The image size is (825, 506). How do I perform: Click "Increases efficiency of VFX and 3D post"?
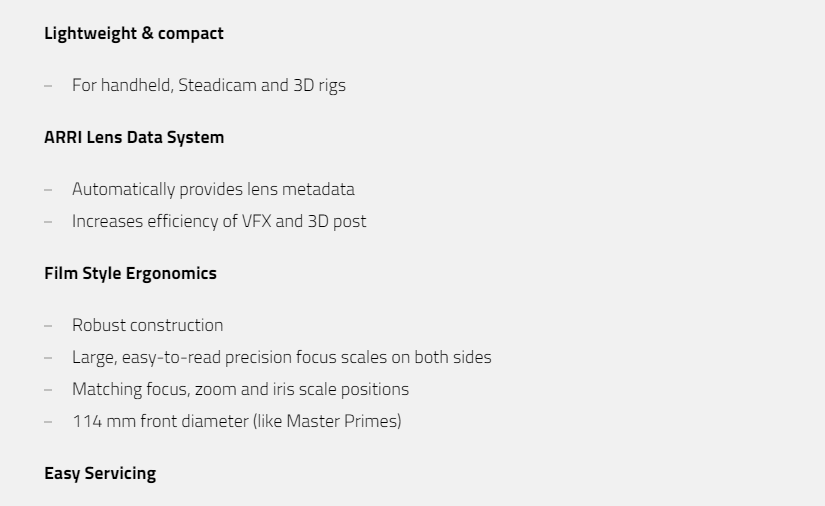pos(219,221)
